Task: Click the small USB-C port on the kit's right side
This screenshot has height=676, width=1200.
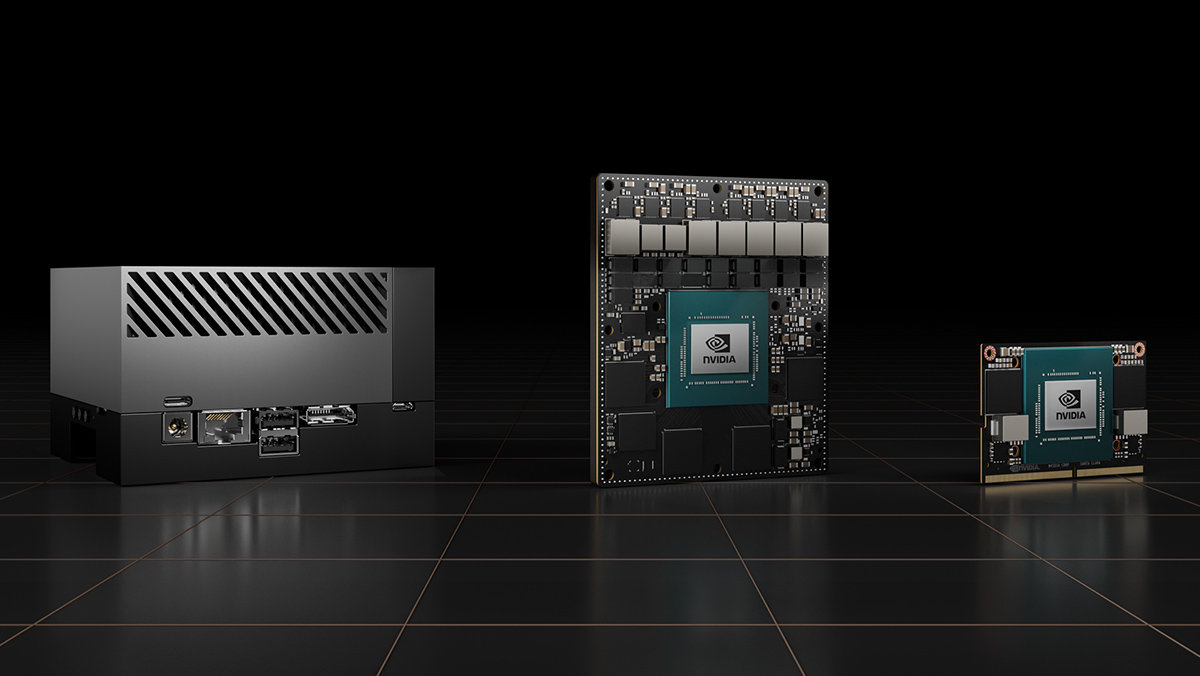Action: click(x=403, y=406)
